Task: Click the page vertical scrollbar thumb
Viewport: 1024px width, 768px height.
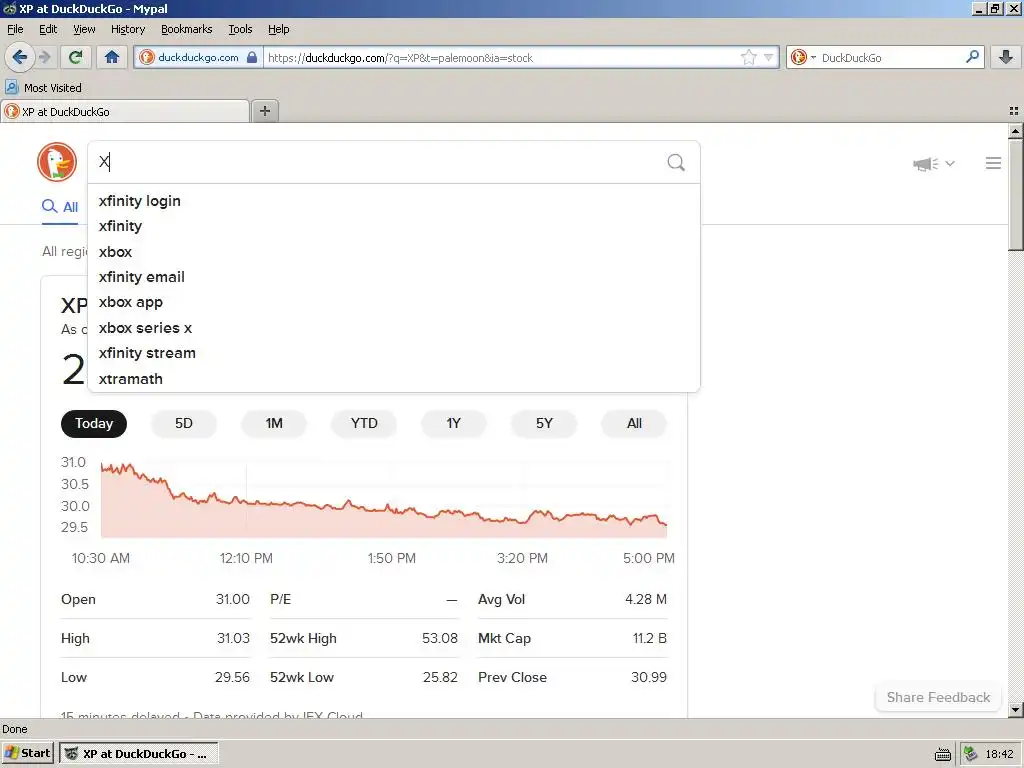Action: point(1015,194)
